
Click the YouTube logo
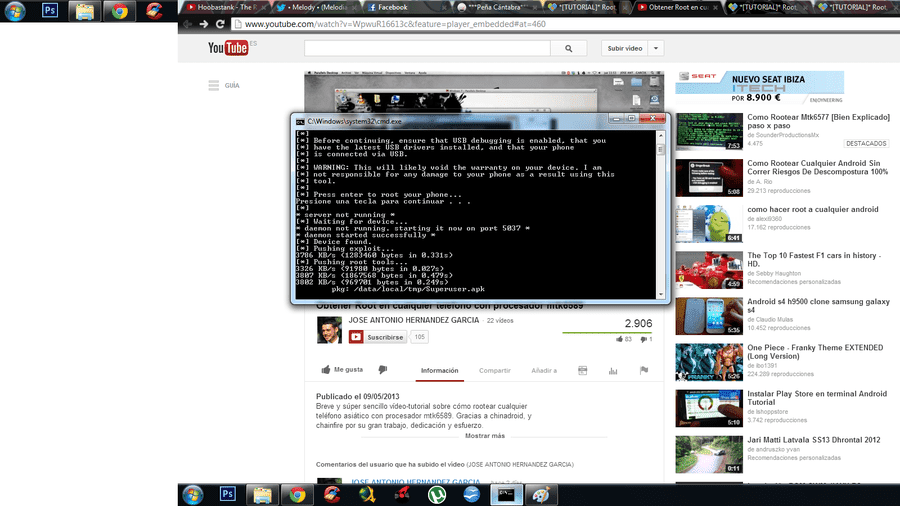[x=228, y=48]
